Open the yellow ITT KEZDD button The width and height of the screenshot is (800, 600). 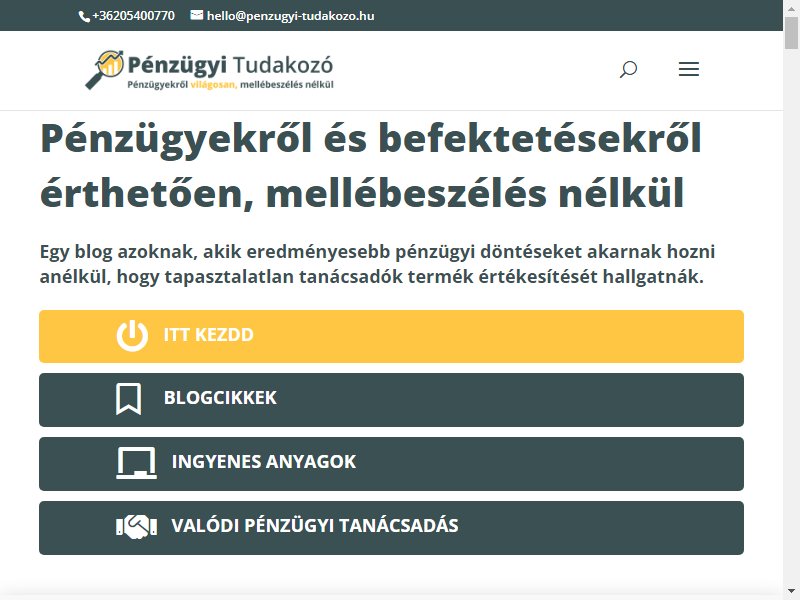(x=391, y=336)
